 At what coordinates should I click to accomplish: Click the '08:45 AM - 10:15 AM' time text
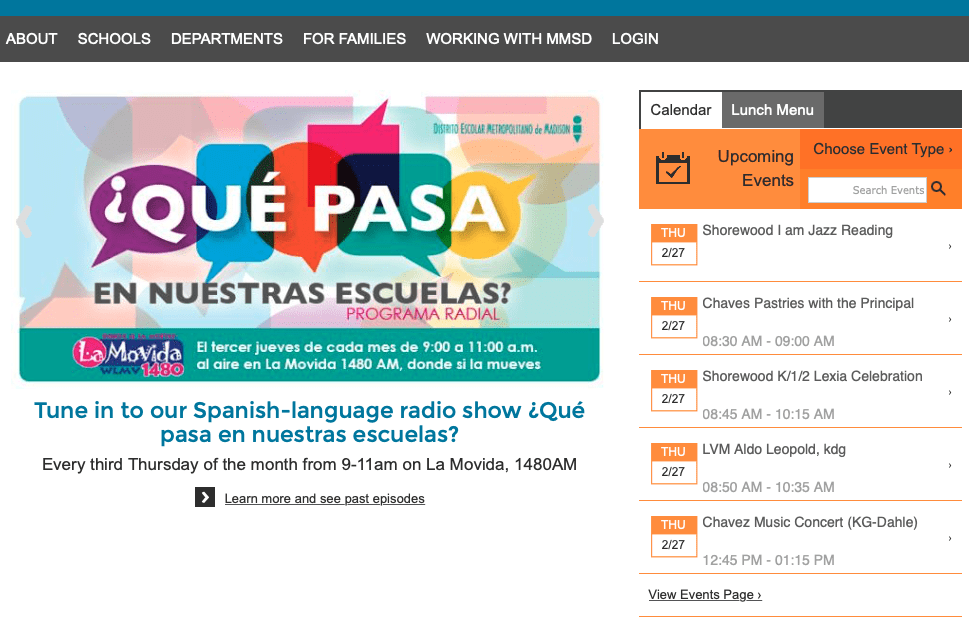coord(768,414)
